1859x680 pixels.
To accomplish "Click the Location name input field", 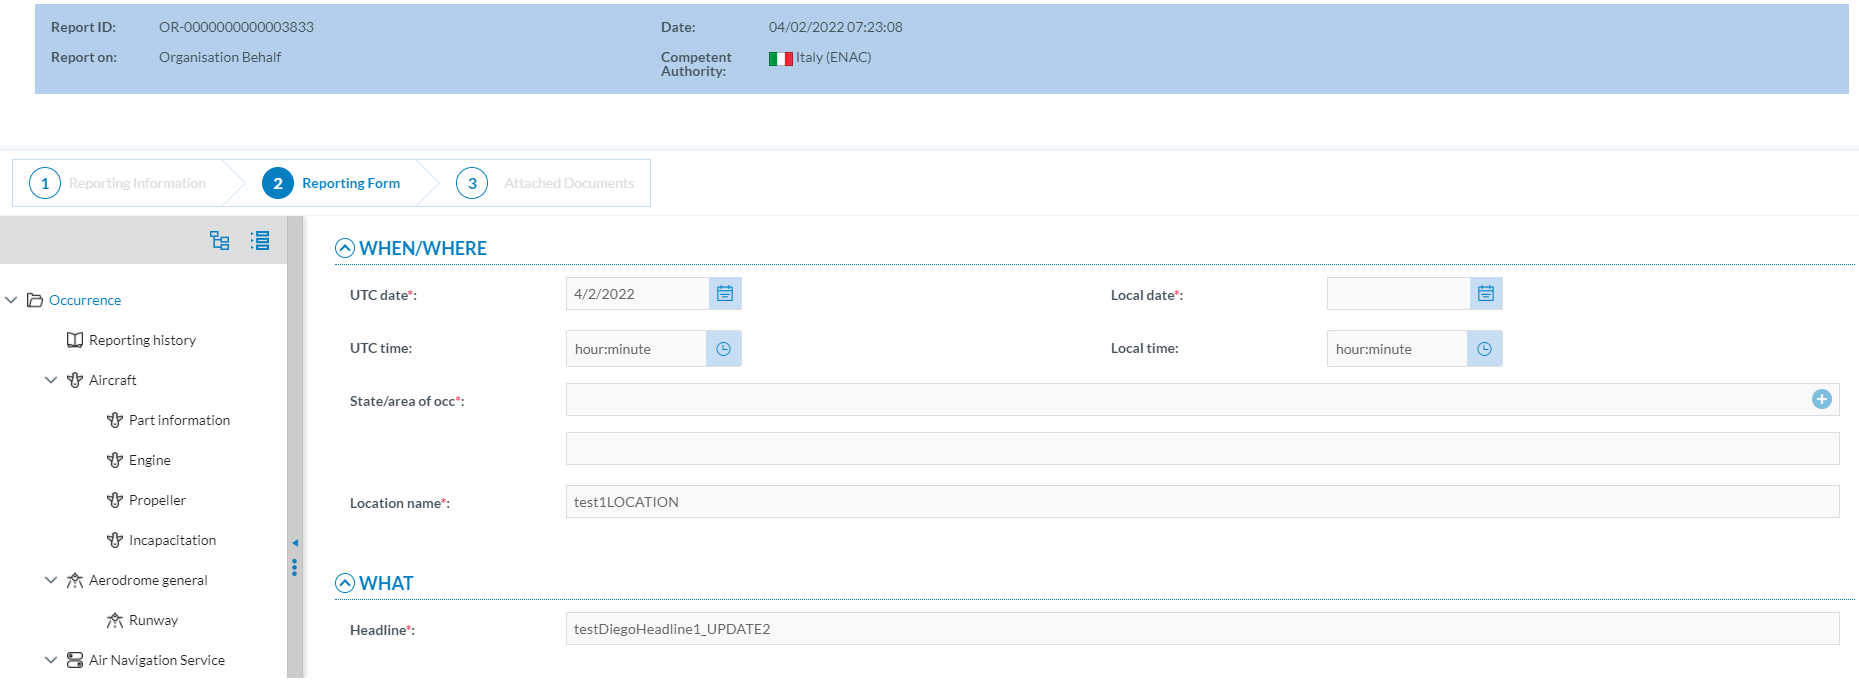I will tap(1201, 502).
